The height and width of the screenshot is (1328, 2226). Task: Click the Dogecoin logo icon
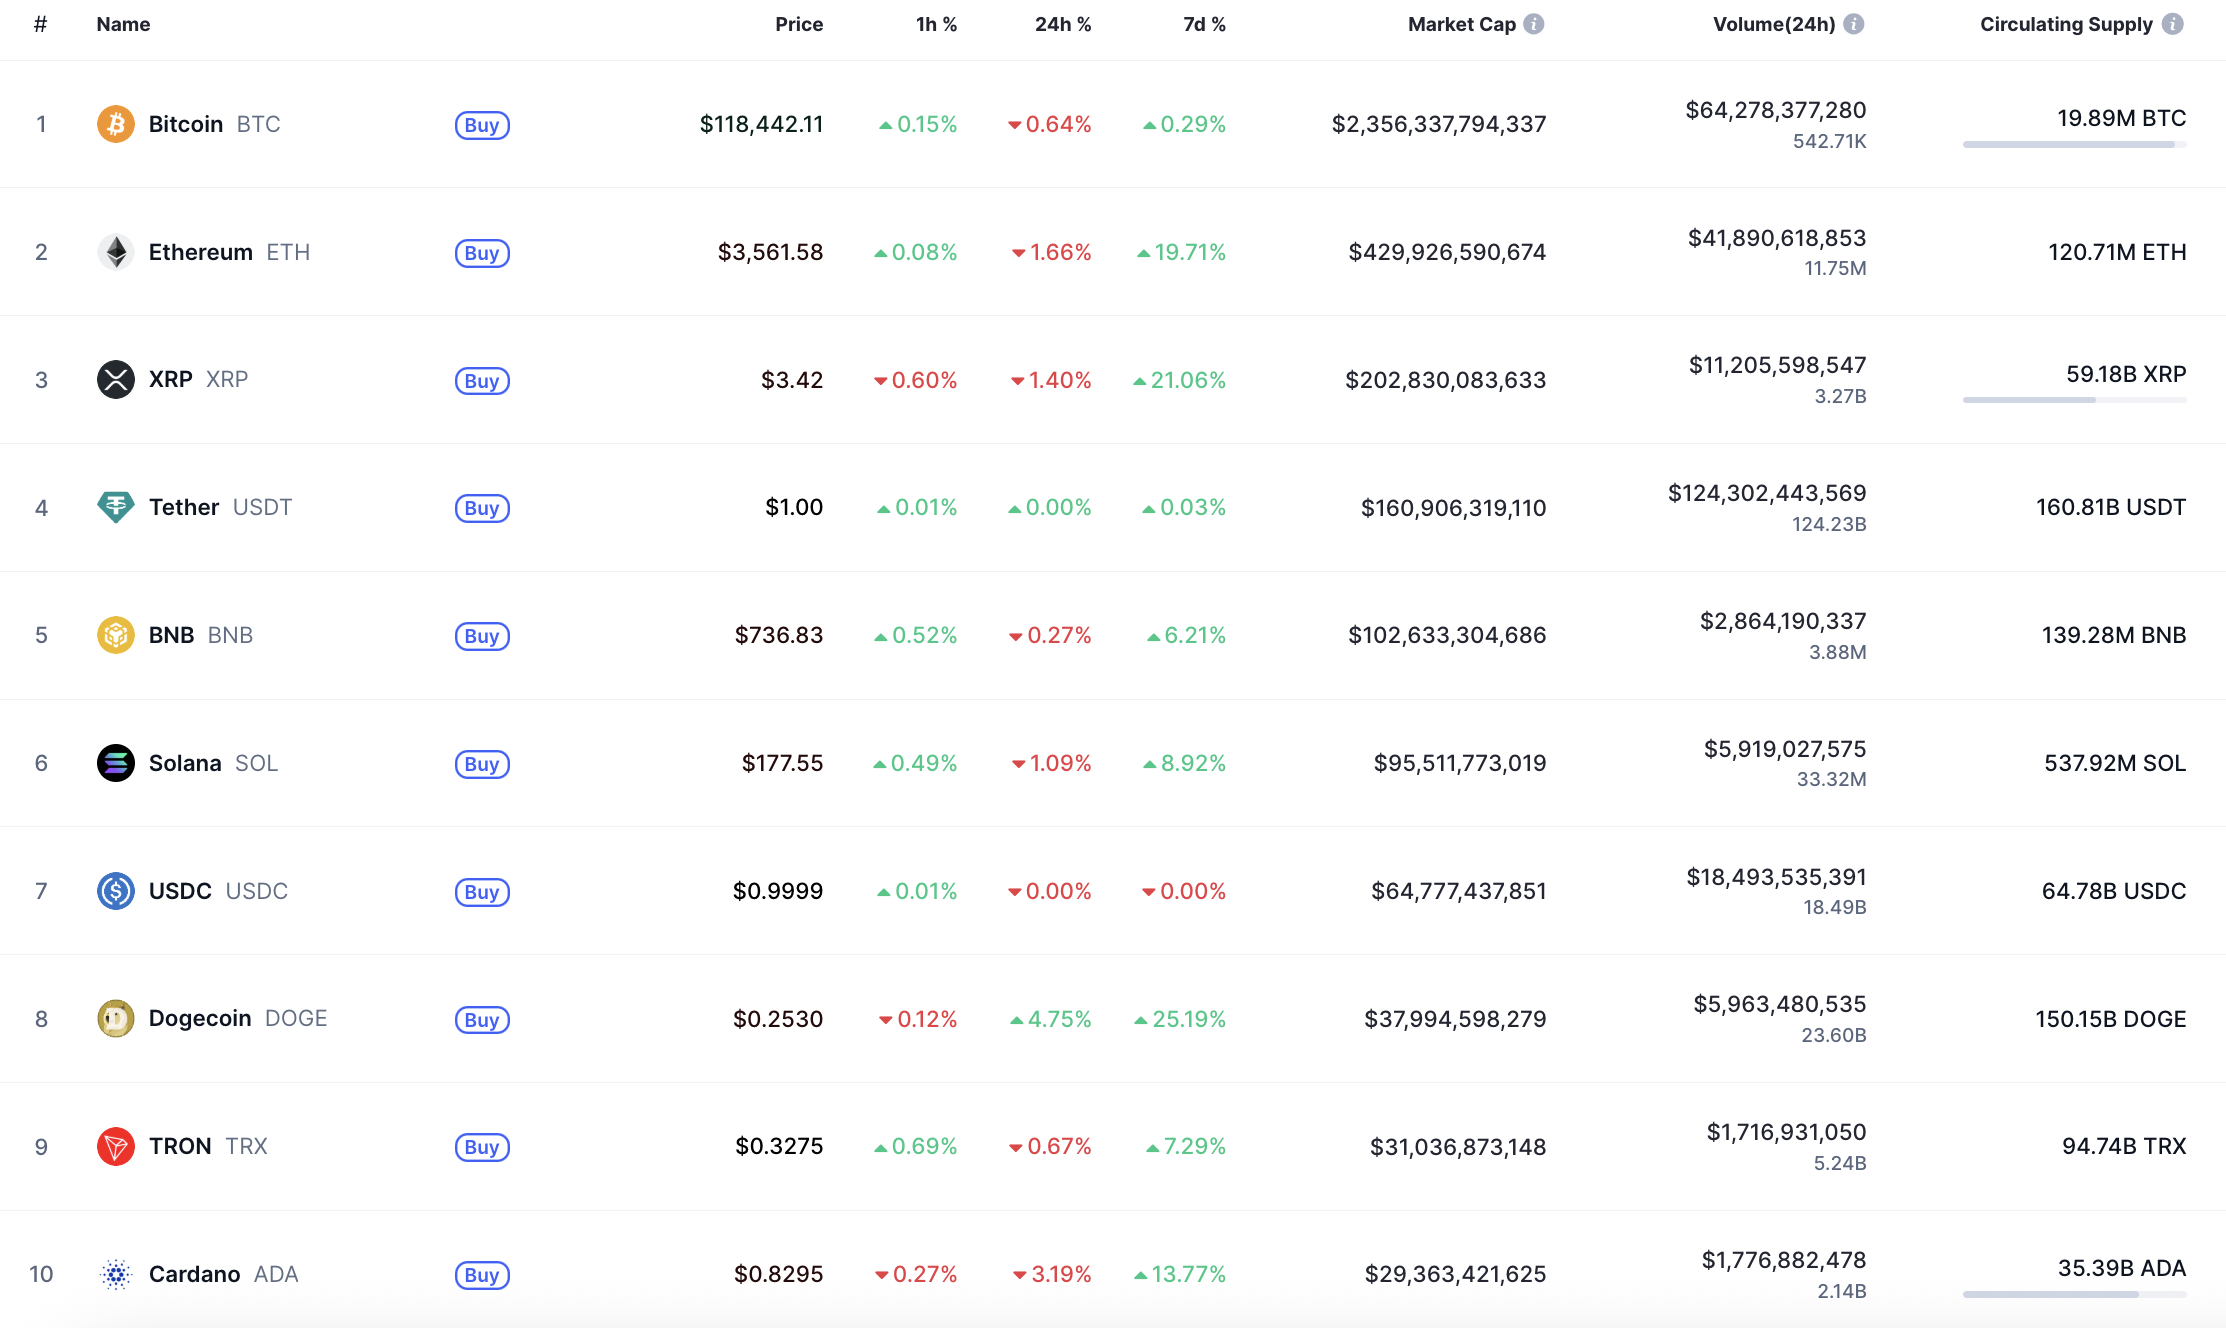click(x=116, y=1019)
